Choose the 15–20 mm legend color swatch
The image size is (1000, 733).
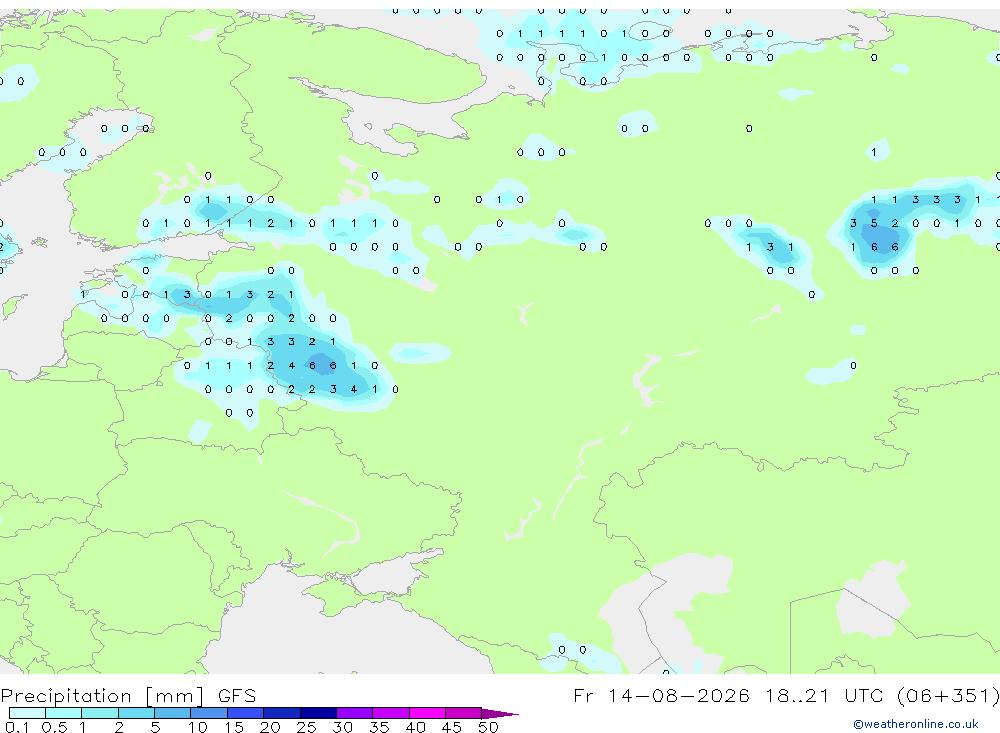pos(246,713)
